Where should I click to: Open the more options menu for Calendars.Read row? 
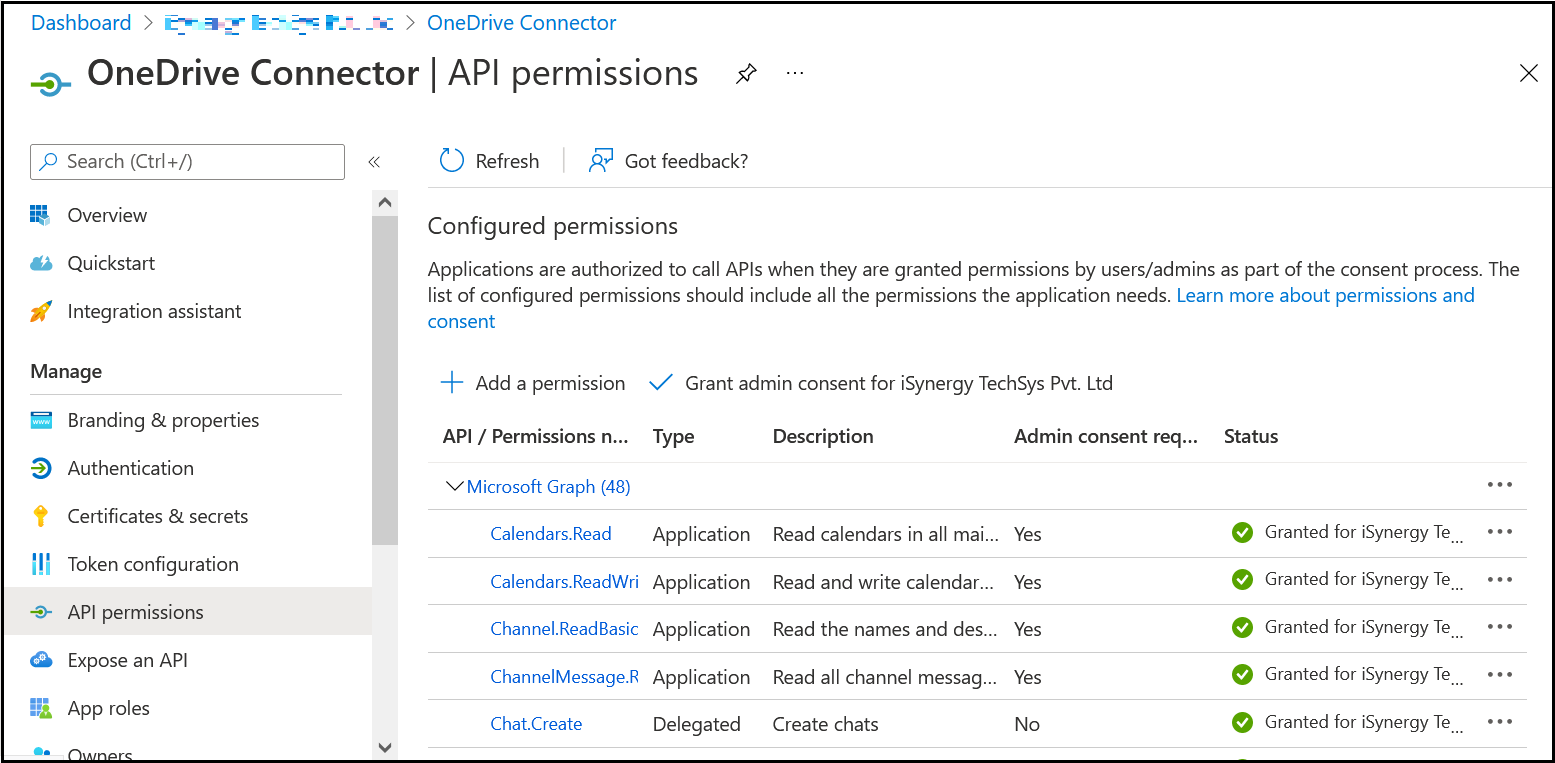(1500, 532)
